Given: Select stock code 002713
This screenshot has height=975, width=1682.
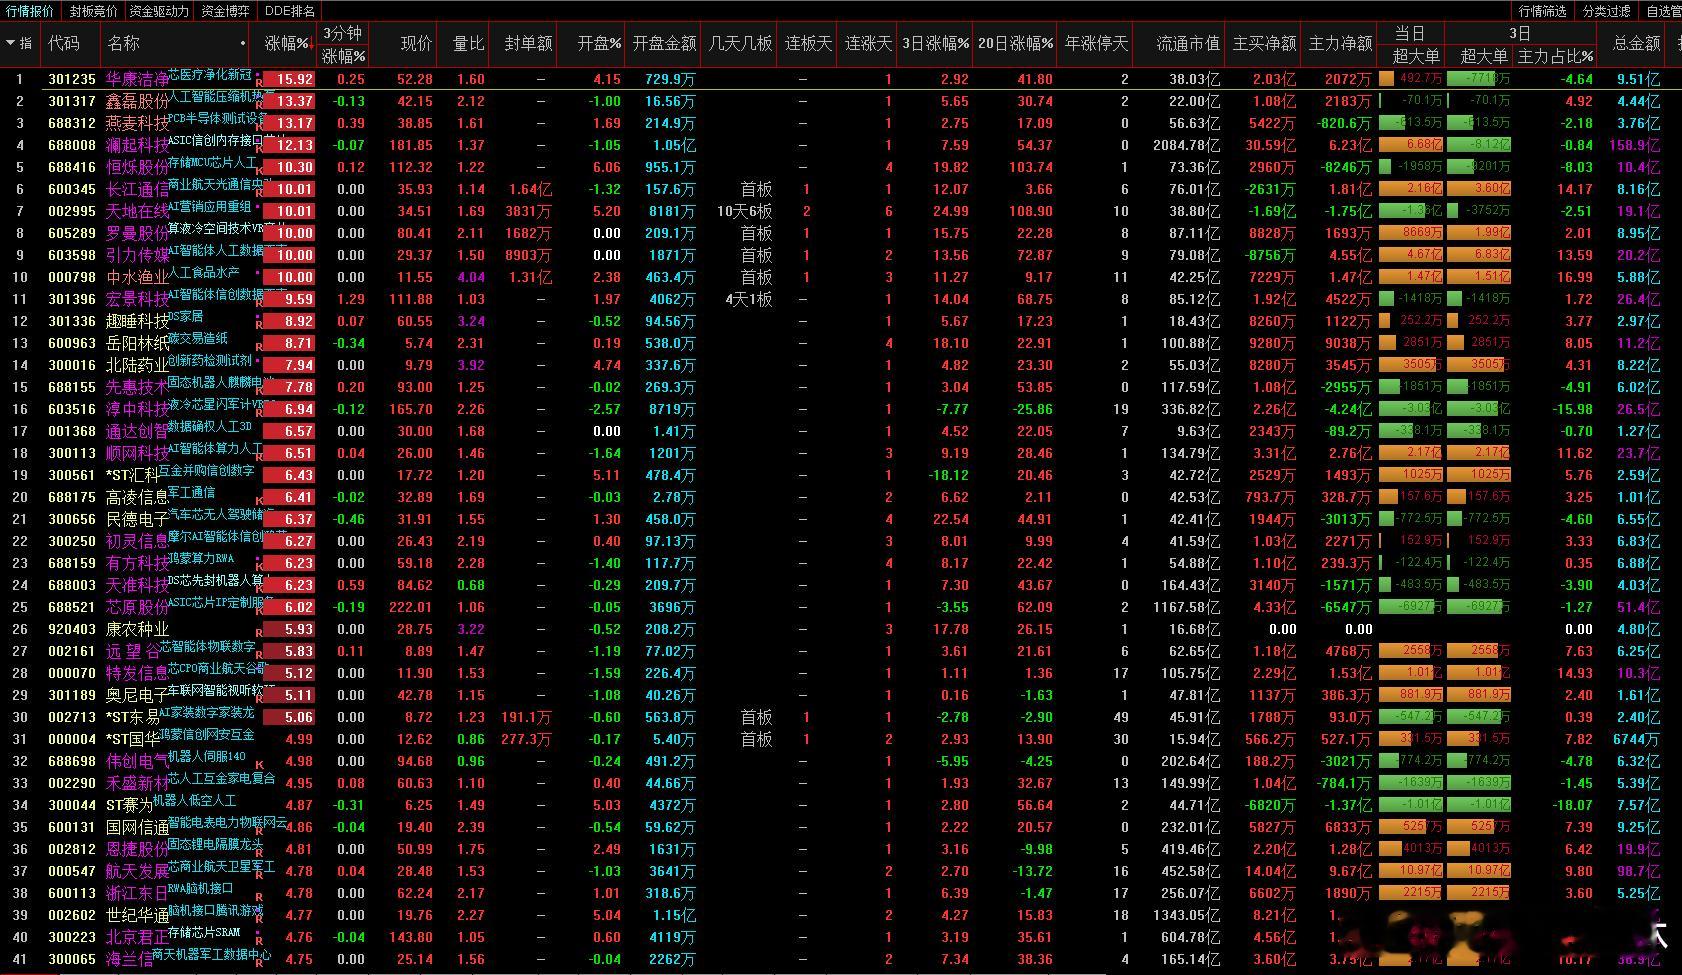Looking at the screenshot, I should coord(72,717).
